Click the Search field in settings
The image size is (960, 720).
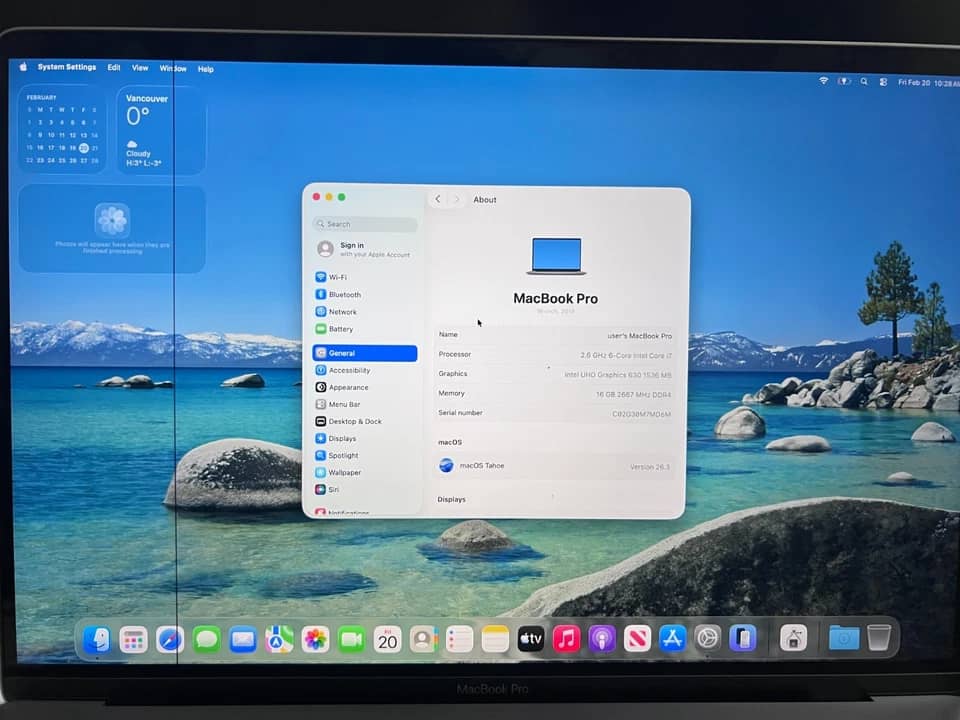point(365,224)
